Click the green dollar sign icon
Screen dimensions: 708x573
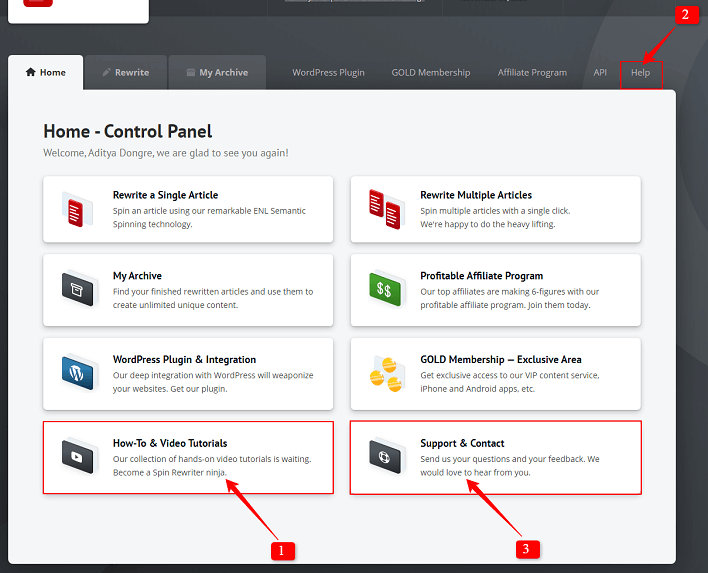pyautogui.click(x=385, y=289)
